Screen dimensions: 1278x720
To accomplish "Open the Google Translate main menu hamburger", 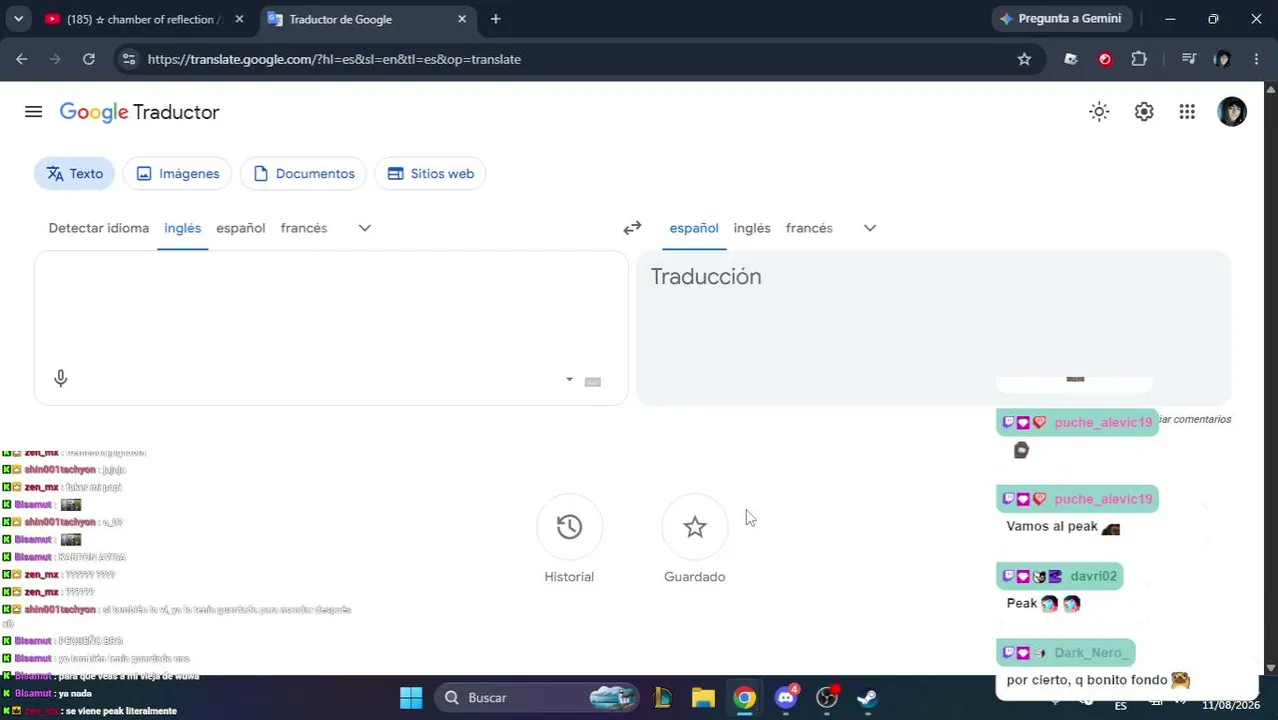I will (33, 112).
